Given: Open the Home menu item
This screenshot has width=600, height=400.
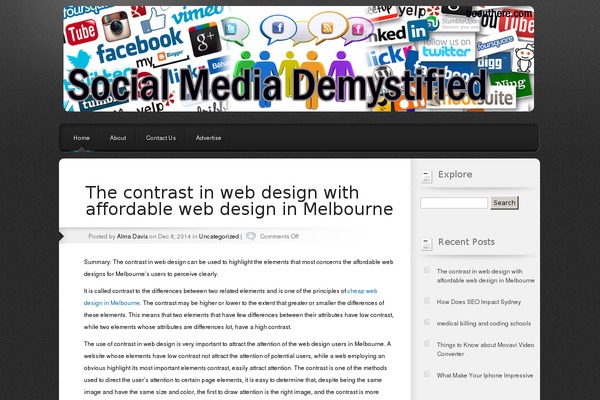Looking at the screenshot, I should [x=82, y=138].
